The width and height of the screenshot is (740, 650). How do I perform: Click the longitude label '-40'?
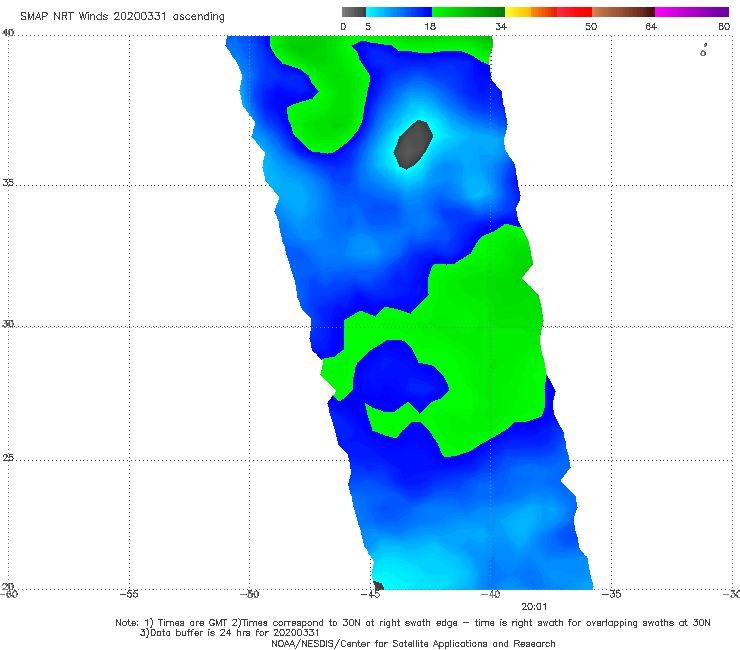click(490, 594)
